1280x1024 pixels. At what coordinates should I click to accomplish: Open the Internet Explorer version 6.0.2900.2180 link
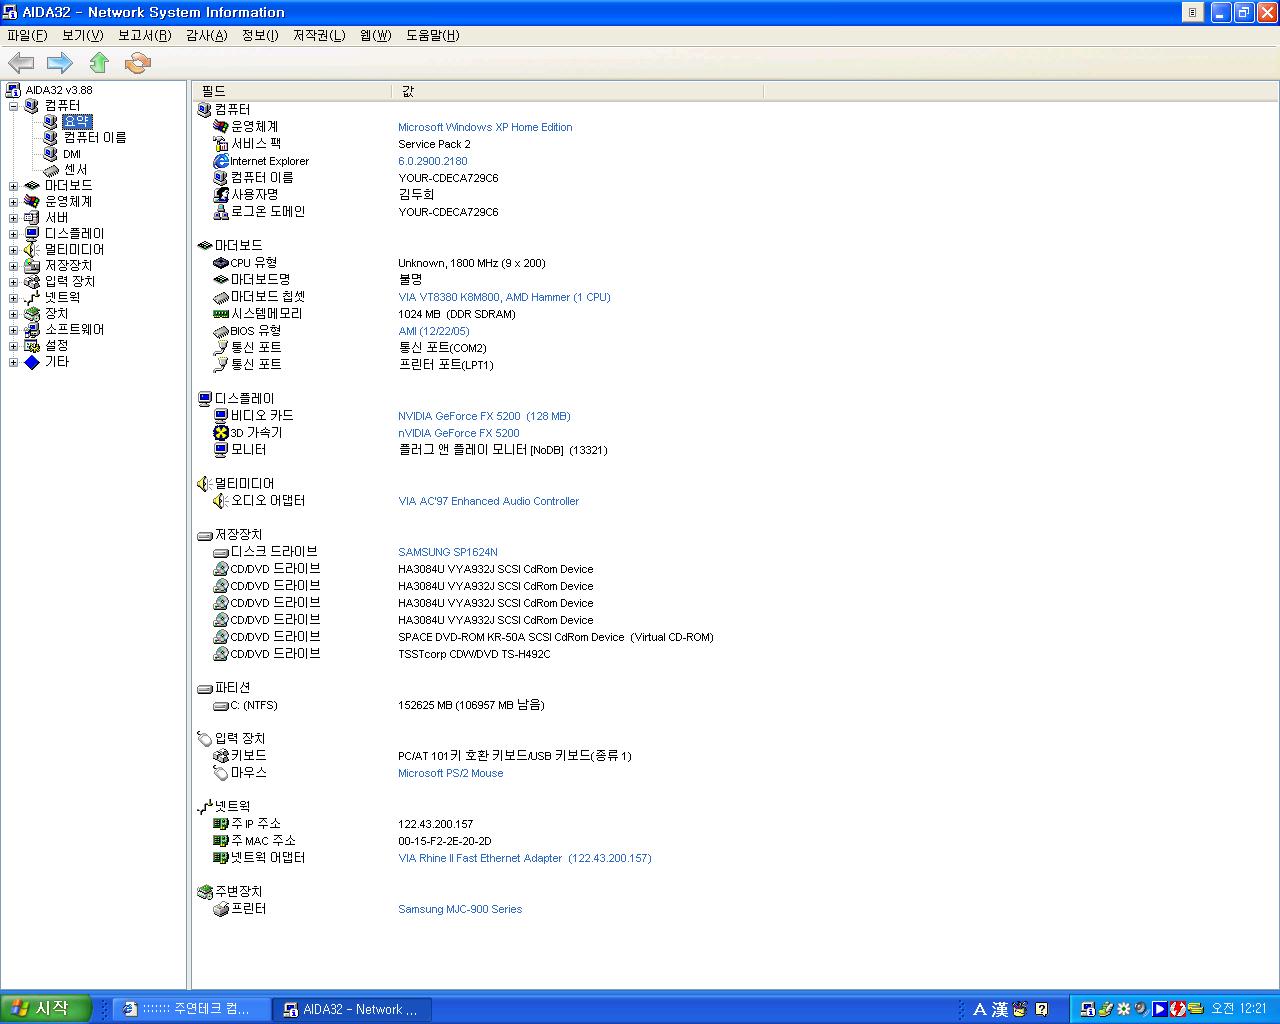pos(433,161)
